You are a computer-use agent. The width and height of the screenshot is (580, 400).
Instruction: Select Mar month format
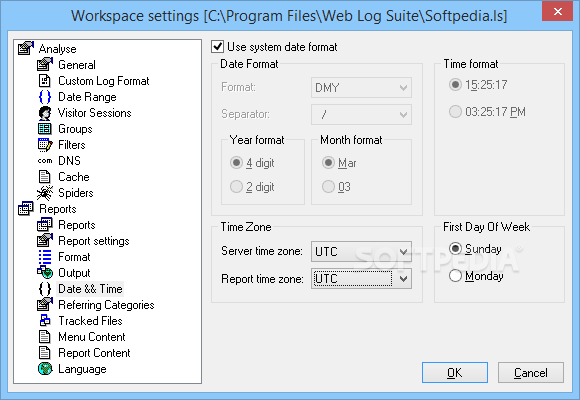pos(328,163)
